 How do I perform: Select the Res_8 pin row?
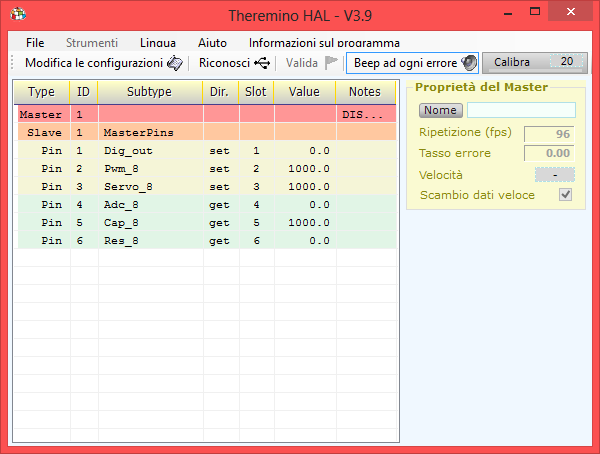point(207,240)
